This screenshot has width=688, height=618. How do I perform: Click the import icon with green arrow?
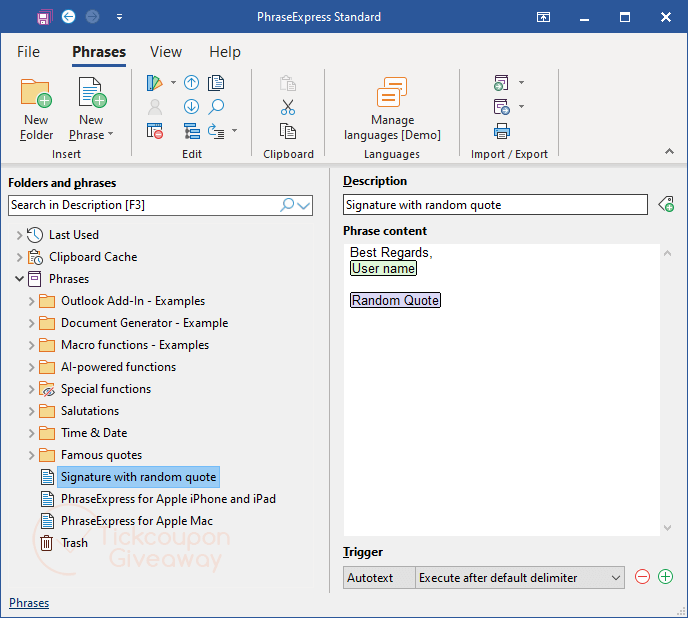pos(501,83)
